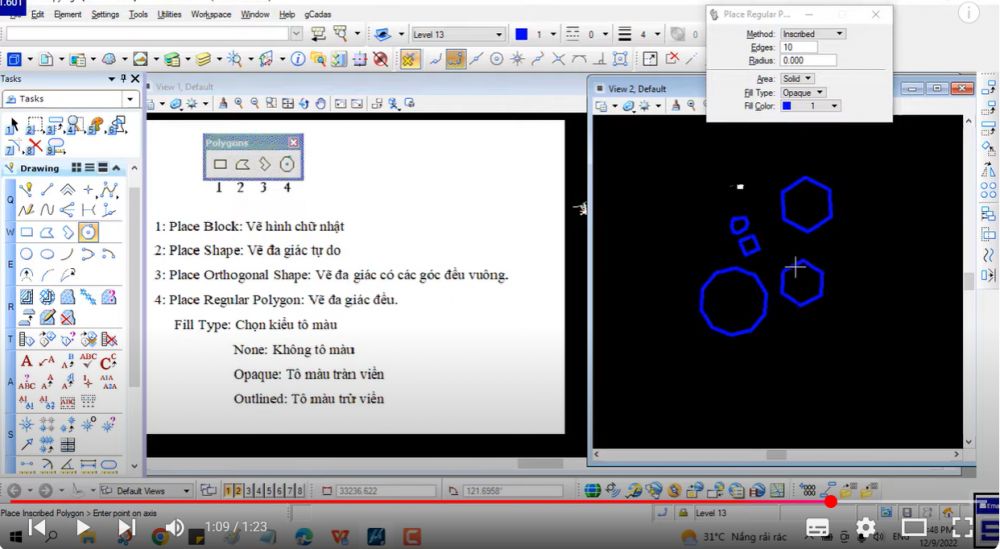The image size is (1000, 549).
Task: Open the active line weight dropdown showing 4
Action: (x=657, y=34)
